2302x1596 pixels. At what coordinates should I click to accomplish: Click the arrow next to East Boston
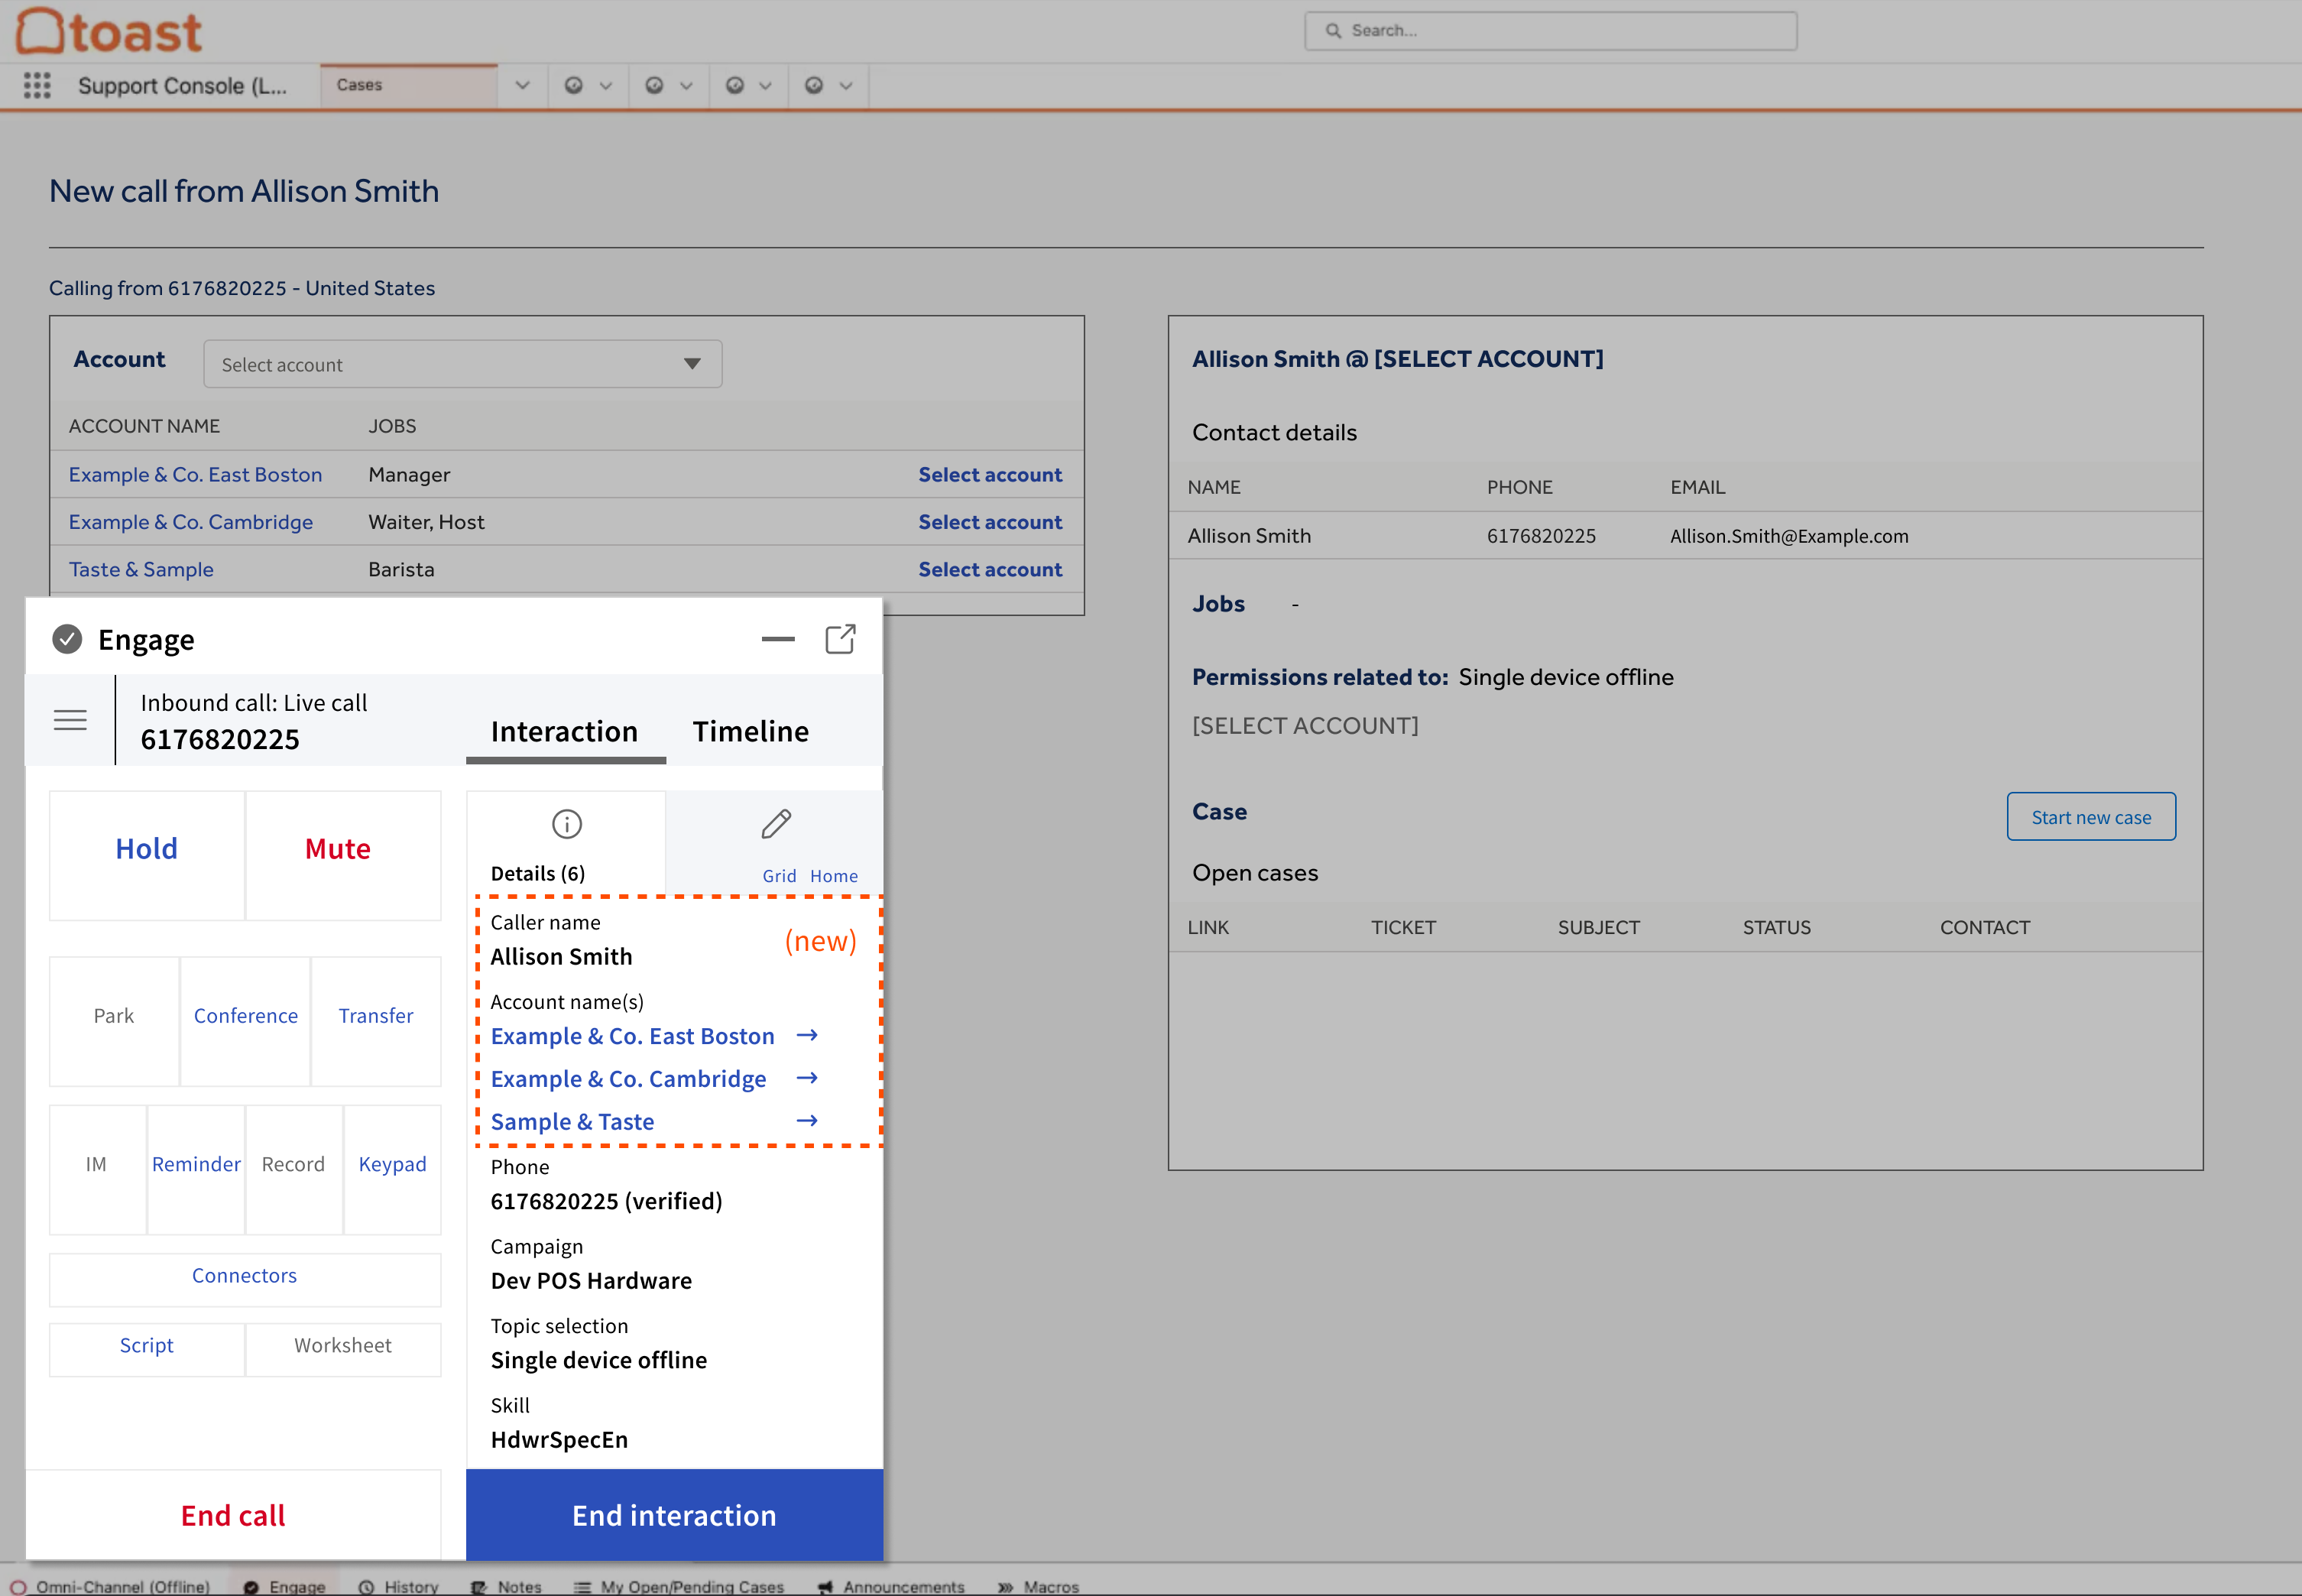point(807,1035)
